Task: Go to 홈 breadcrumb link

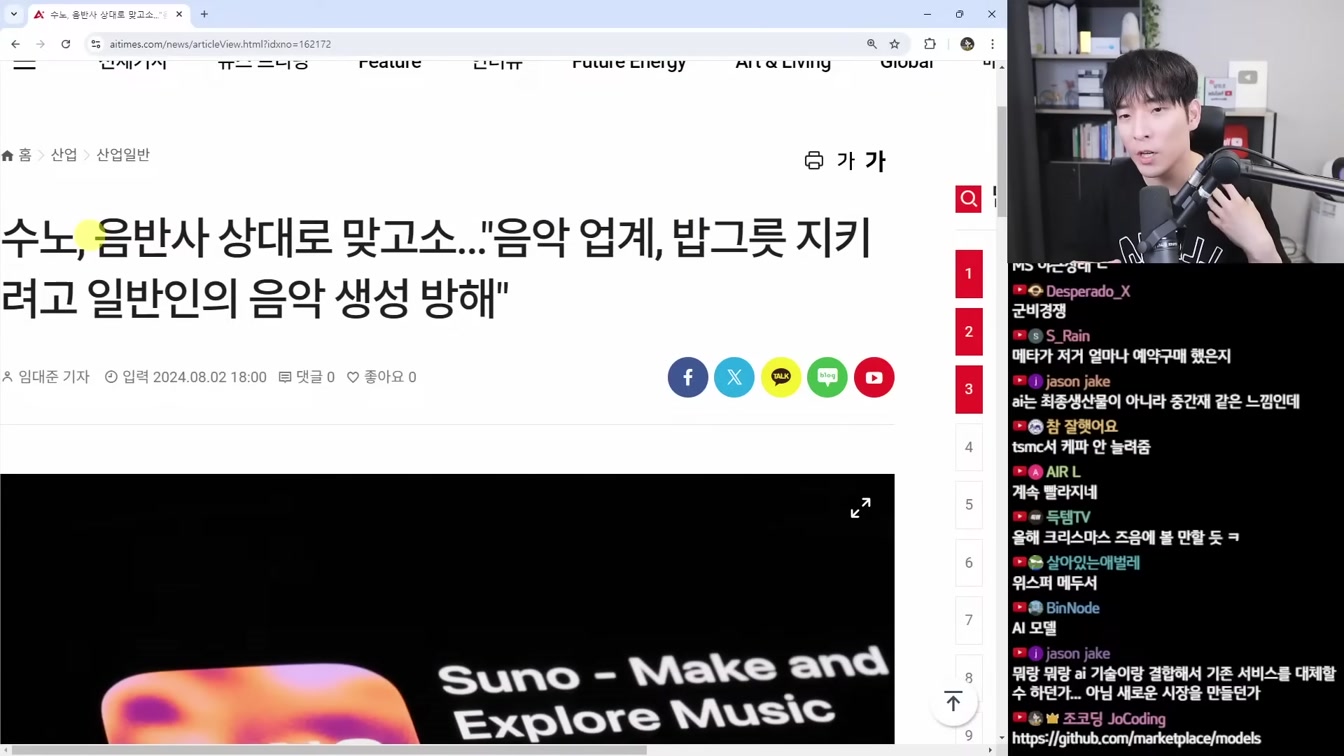Action: point(17,155)
